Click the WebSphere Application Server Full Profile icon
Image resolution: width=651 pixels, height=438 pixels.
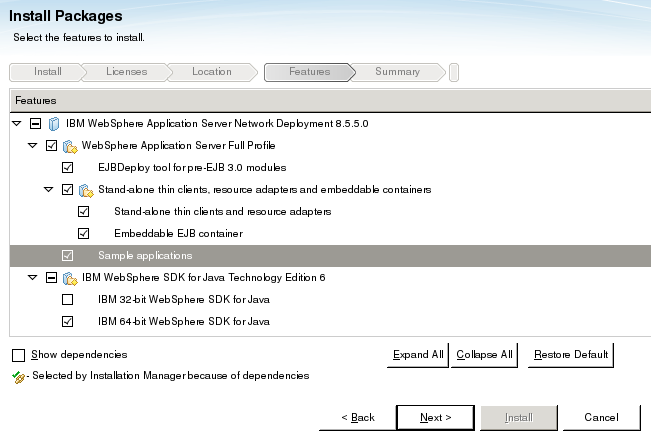coord(70,146)
